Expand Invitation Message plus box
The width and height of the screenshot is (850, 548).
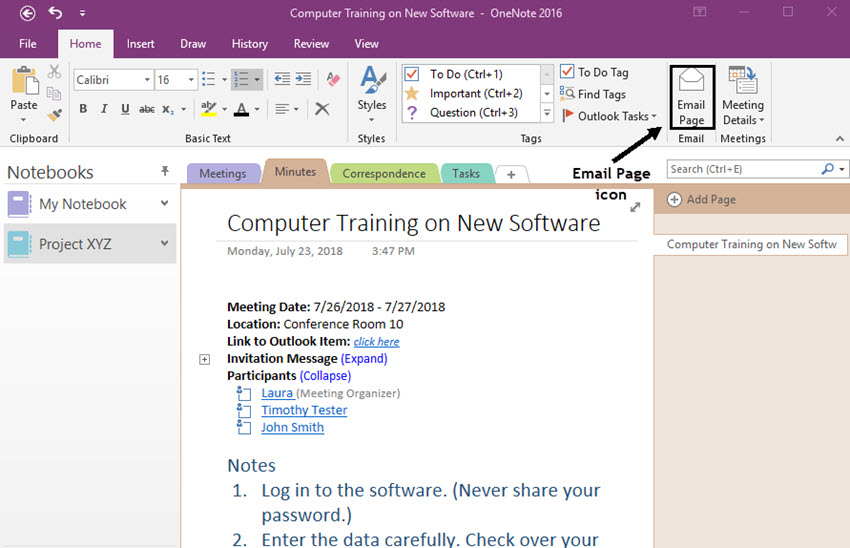point(204,359)
